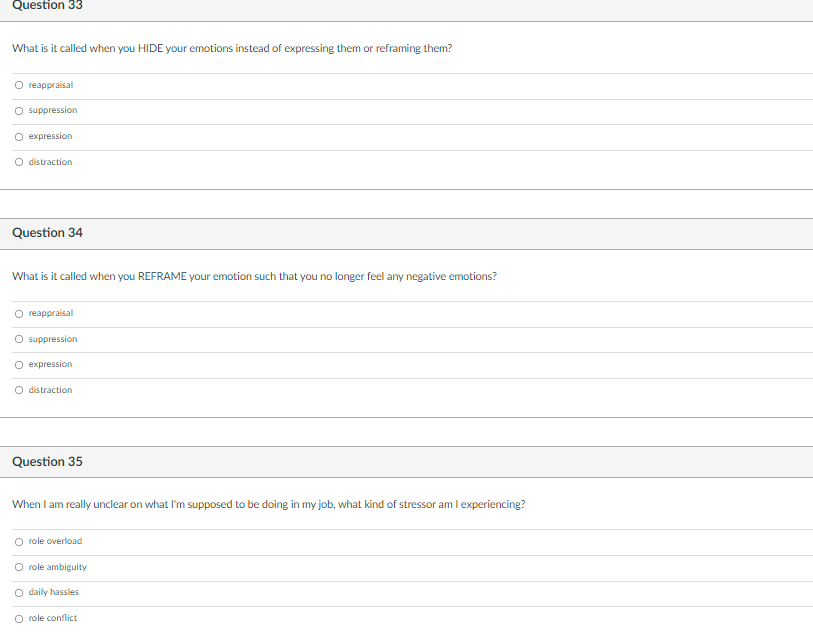The width and height of the screenshot is (813, 644).
Task: Pick 'distraction' in Question 34
Action: pyautogui.click(x=48, y=390)
